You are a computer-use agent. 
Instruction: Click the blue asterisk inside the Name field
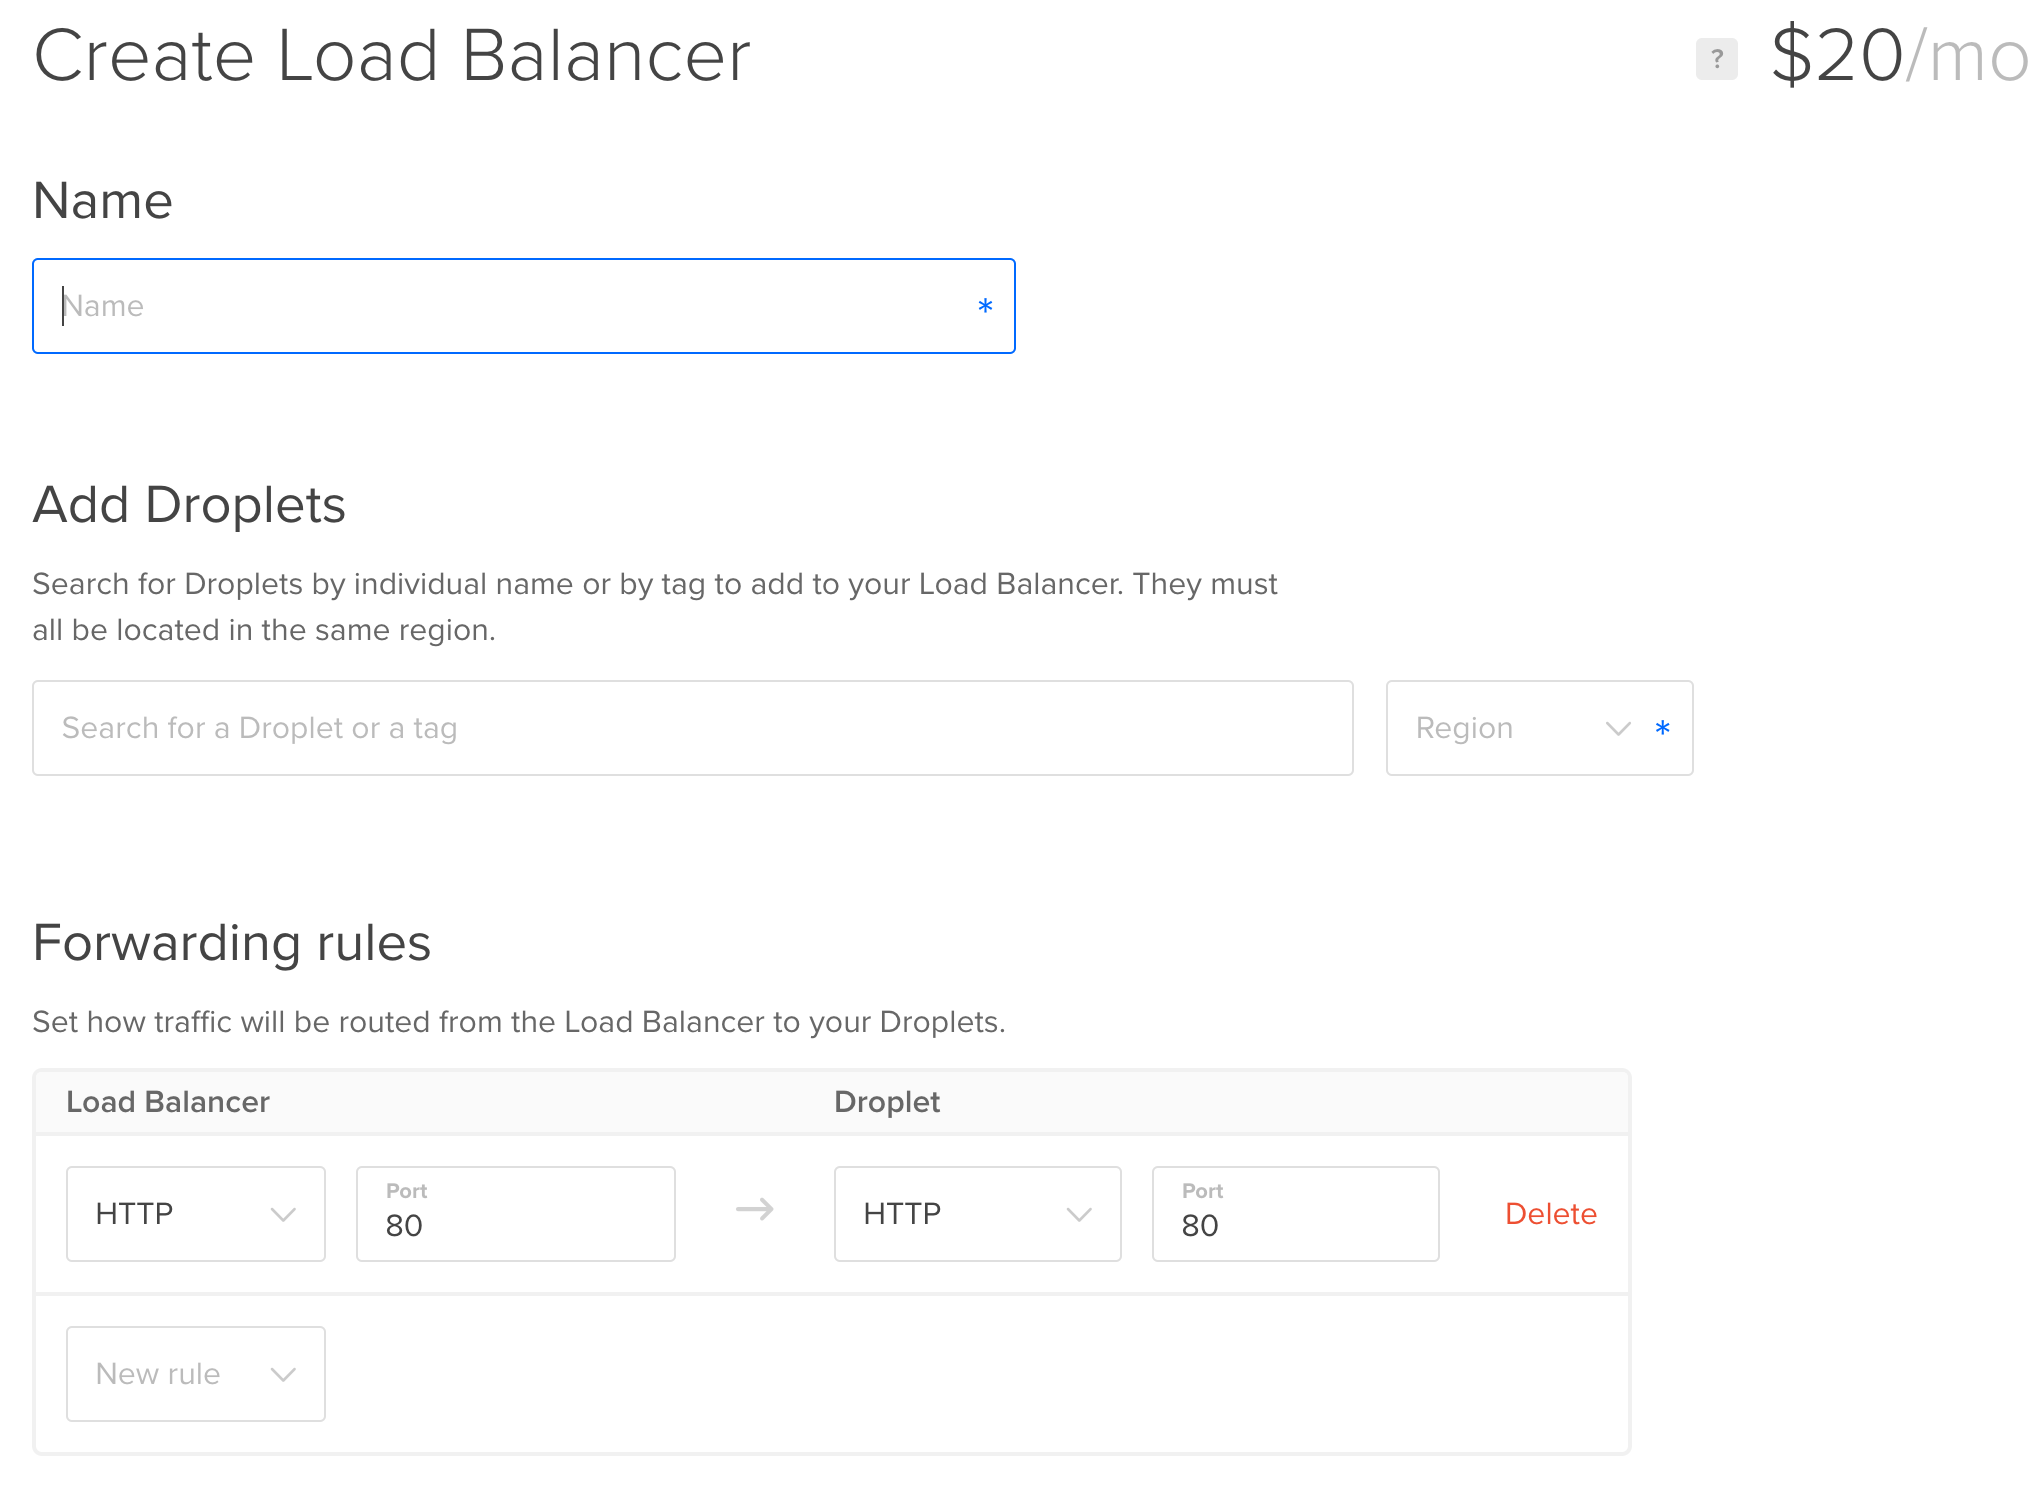[985, 306]
